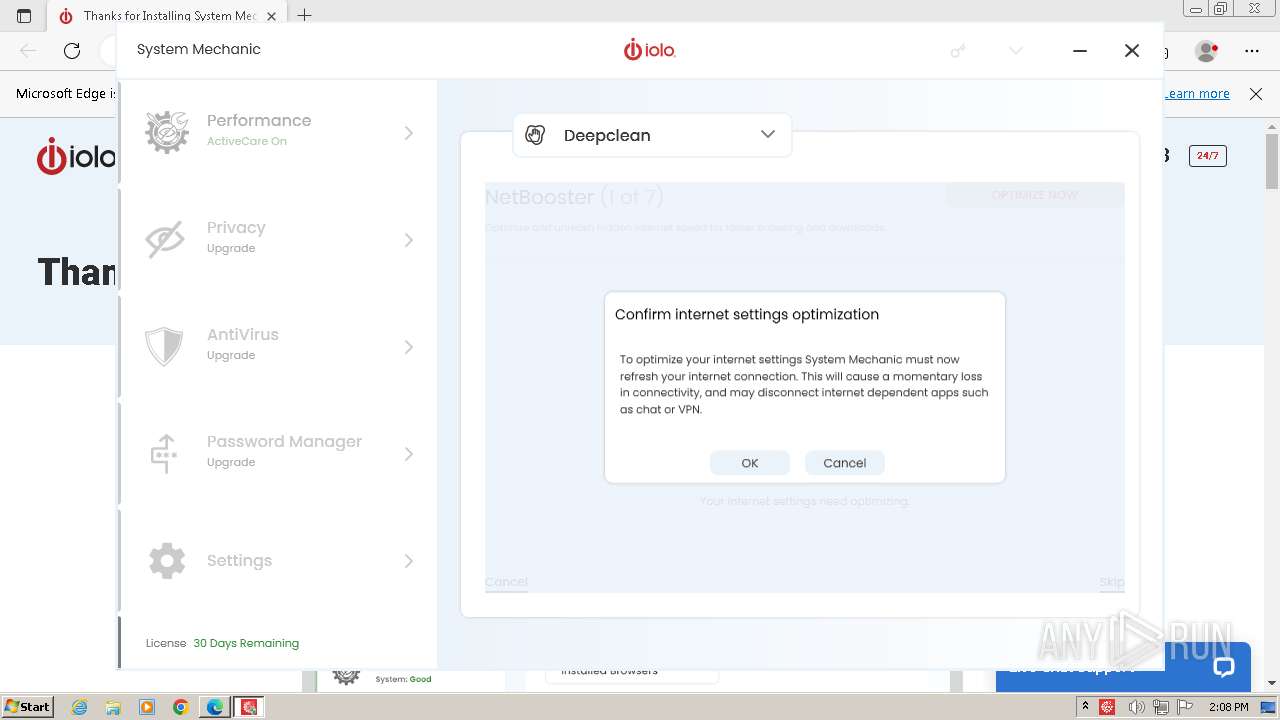Click the network tray icon

click(1162, 707)
